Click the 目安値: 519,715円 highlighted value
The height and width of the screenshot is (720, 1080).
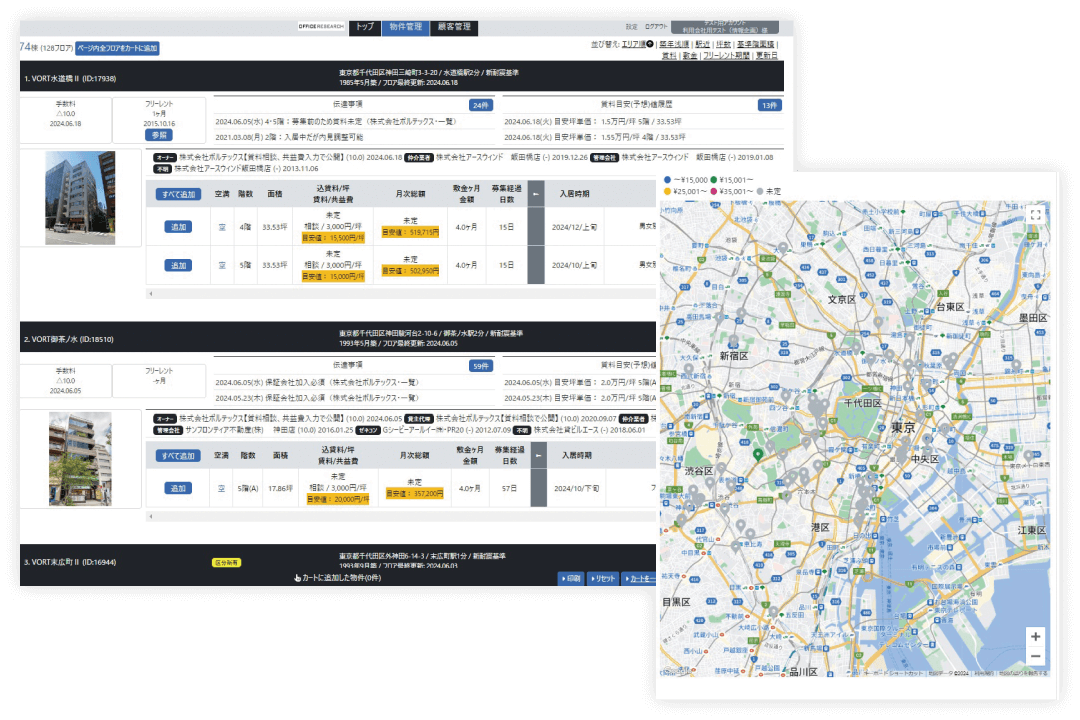[411, 233]
